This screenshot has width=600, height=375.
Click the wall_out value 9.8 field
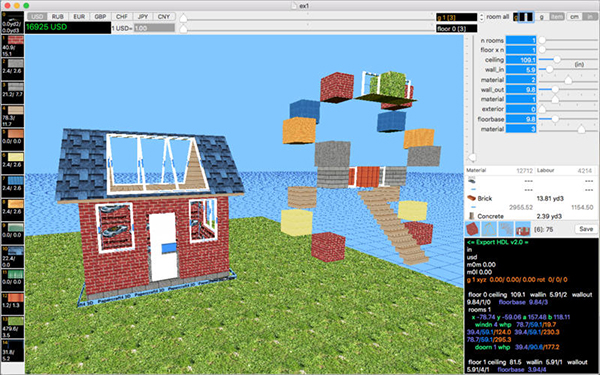pos(521,90)
